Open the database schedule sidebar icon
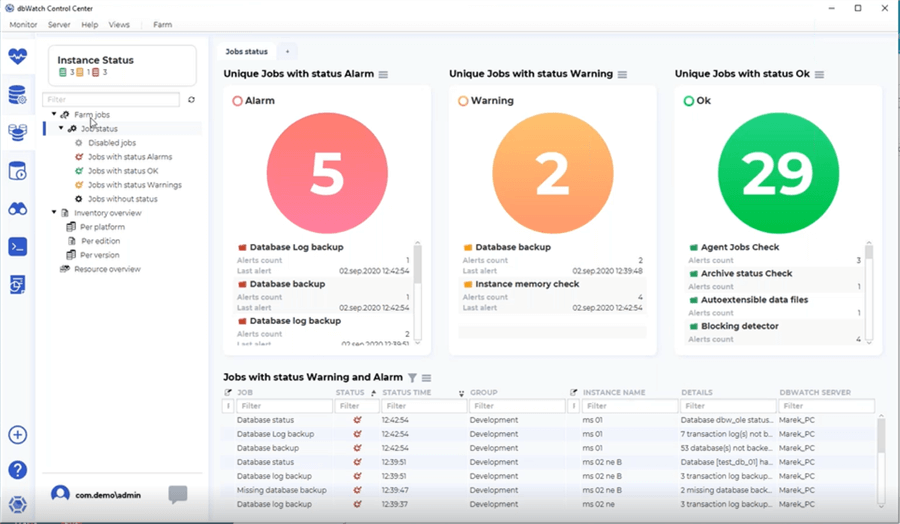This screenshot has height=524, width=900. (18, 171)
